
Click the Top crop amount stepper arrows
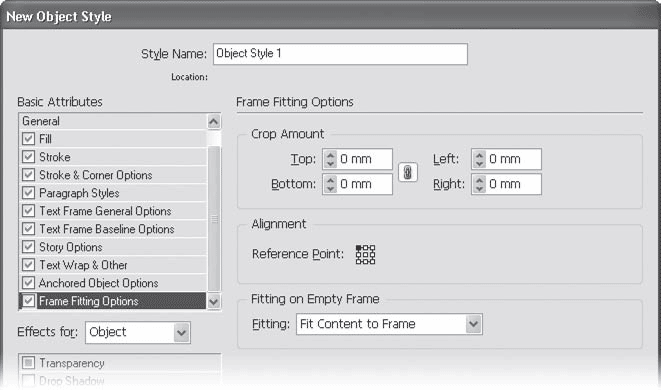pos(330,159)
